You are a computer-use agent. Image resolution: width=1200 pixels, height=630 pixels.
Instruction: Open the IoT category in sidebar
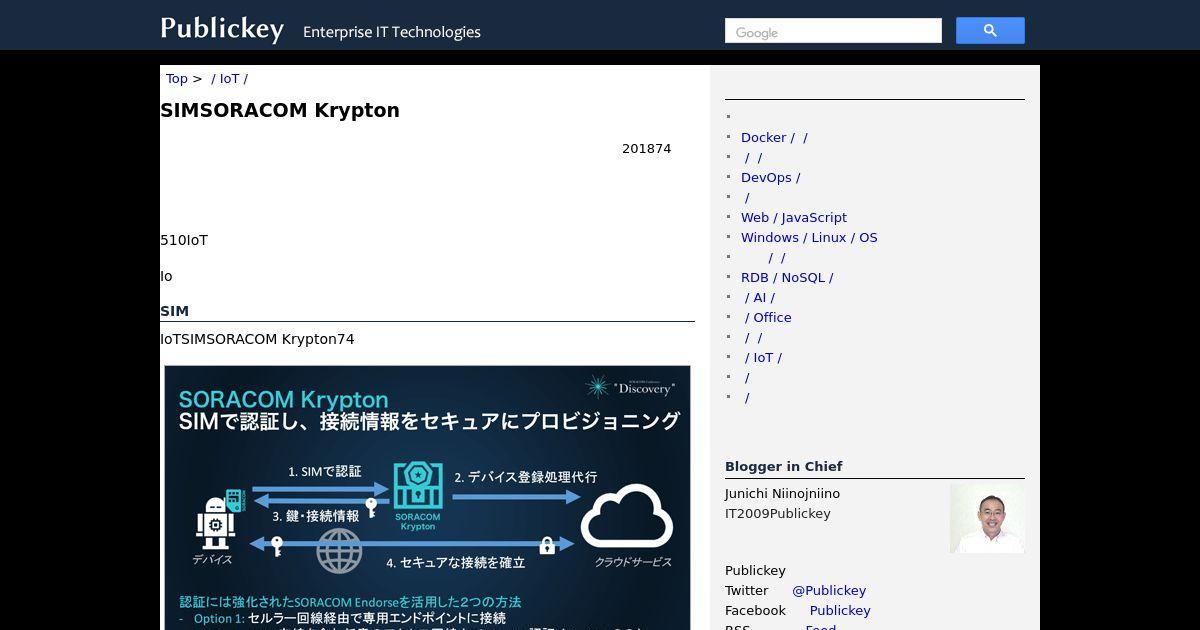tap(763, 357)
